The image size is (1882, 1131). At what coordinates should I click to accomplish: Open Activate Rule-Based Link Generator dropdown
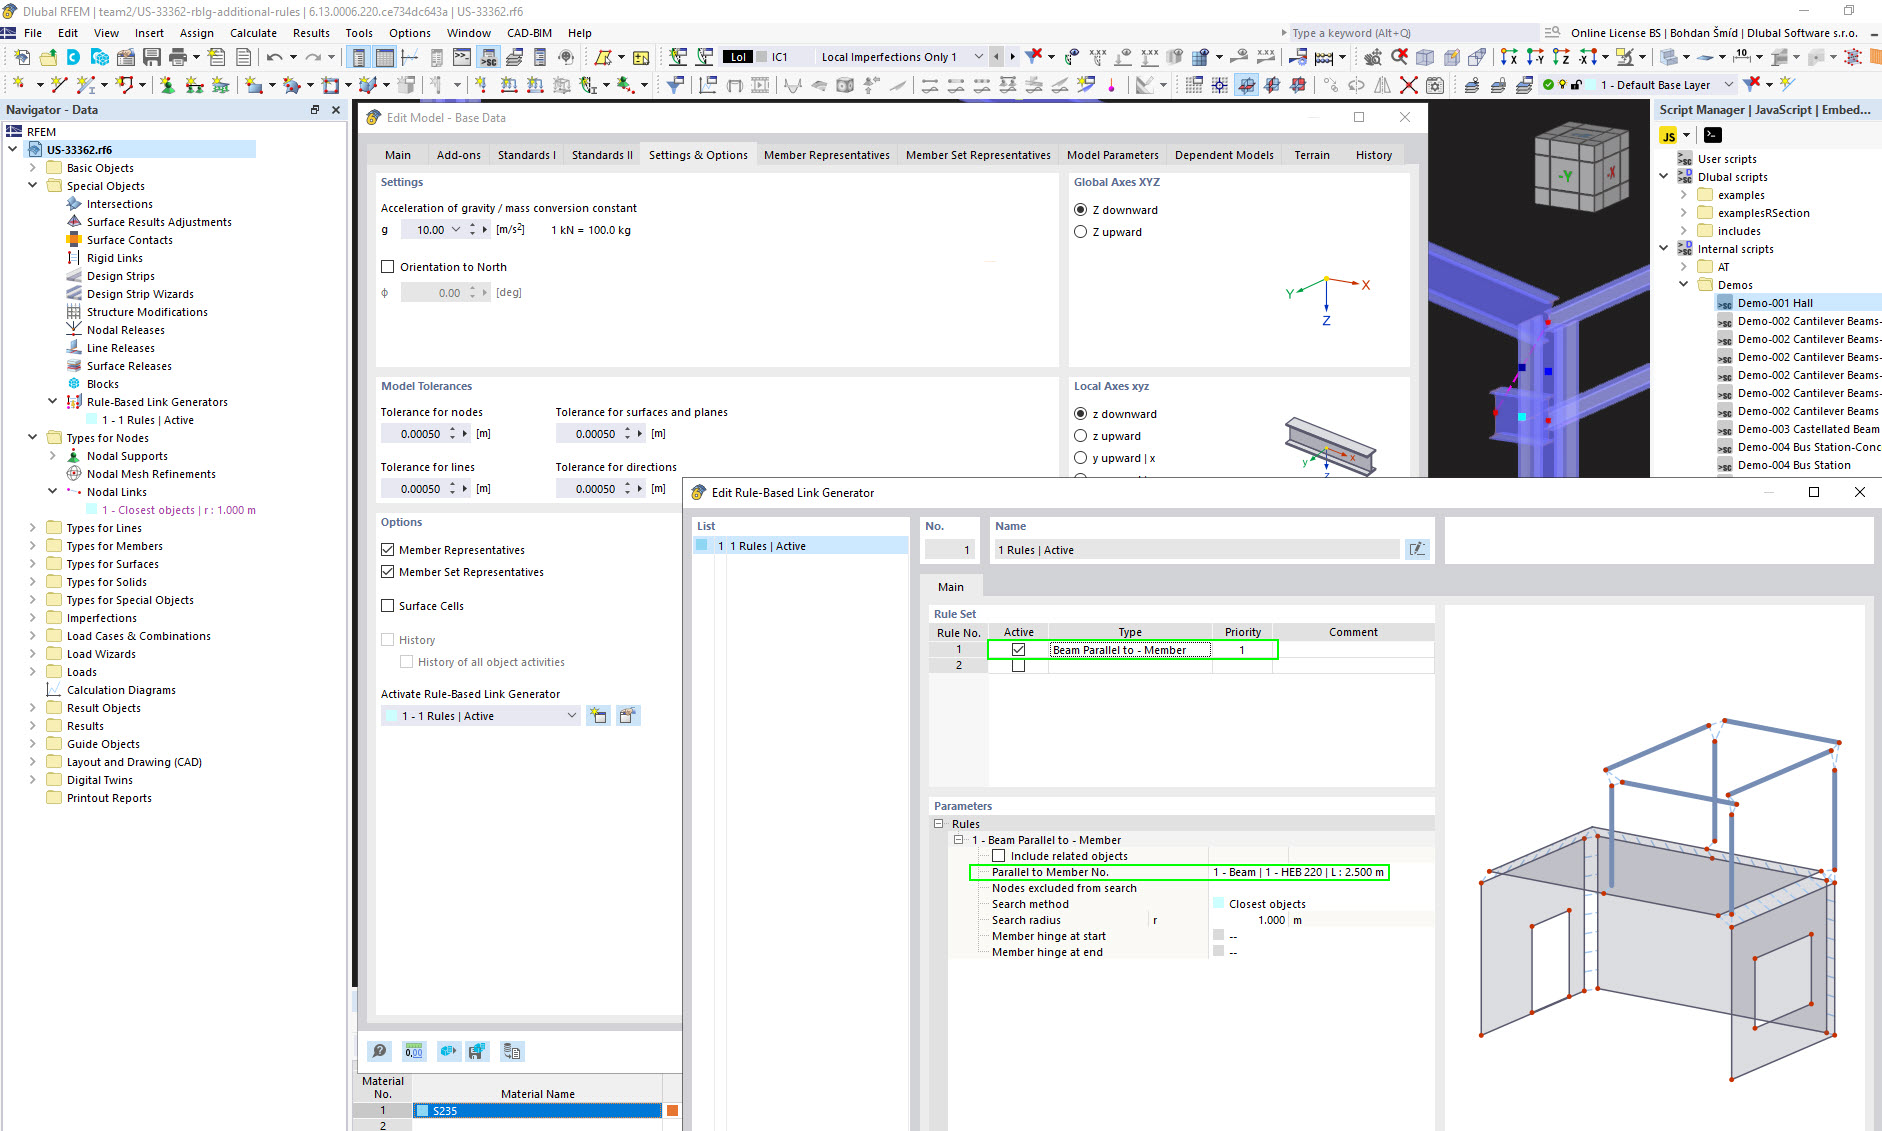coord(572,716)
